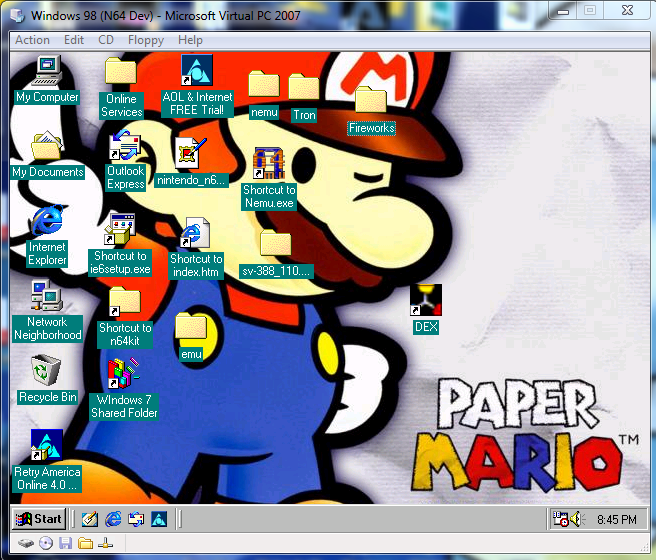Minimize the Virtual PC window
656x560 pixels.
point(563,11)
